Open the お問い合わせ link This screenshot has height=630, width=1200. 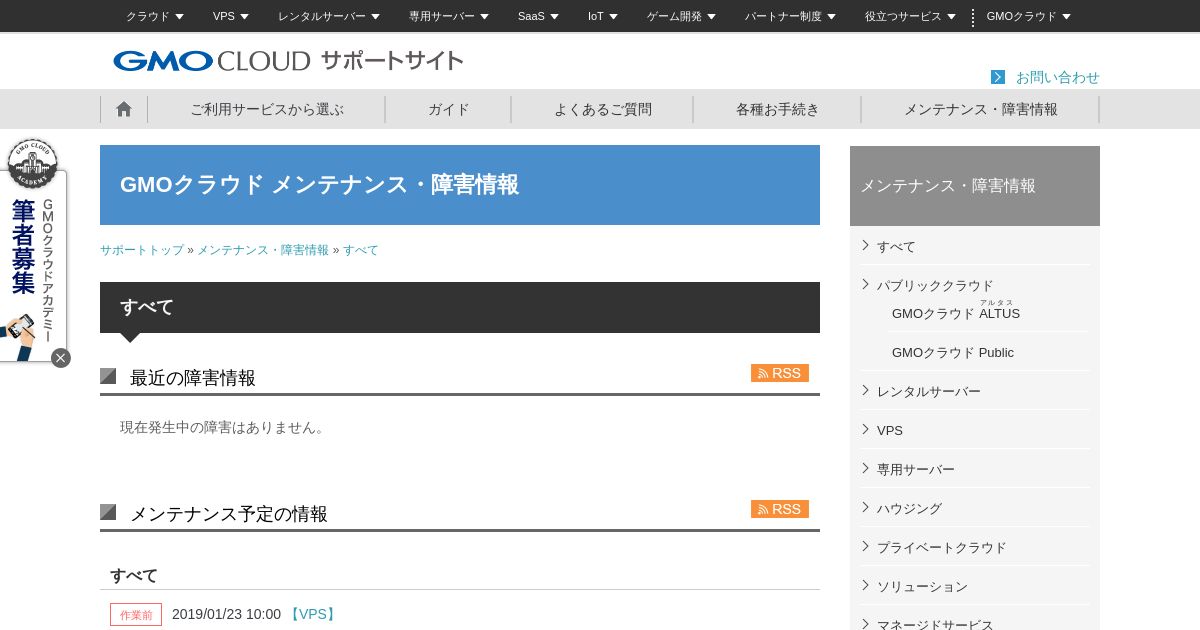tap(1057, 77)
